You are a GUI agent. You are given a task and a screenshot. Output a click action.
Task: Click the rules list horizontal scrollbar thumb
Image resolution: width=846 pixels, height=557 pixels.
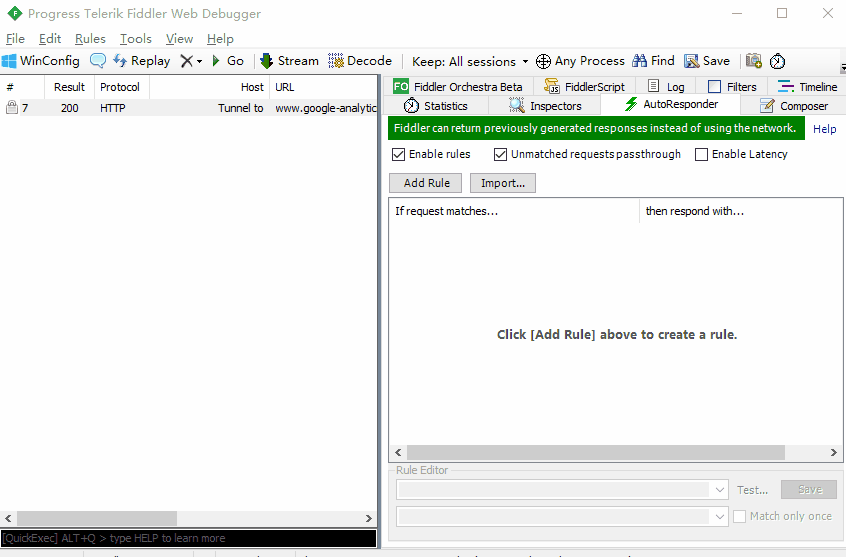coord(596,452)
